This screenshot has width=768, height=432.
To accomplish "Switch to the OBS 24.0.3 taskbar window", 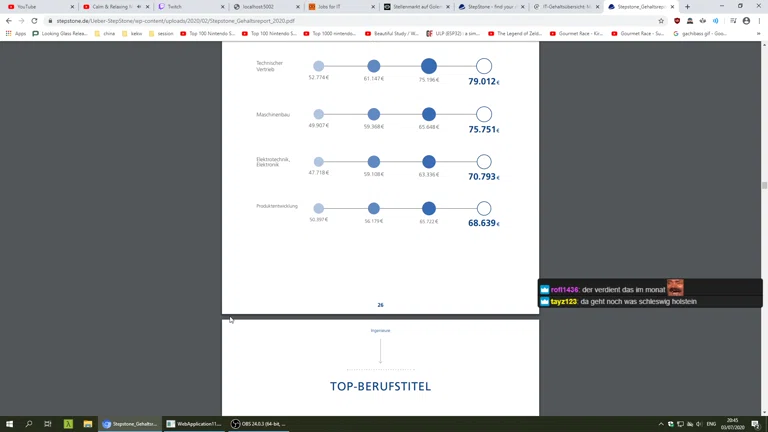I will pyautogui.click(x=259, y=424).
